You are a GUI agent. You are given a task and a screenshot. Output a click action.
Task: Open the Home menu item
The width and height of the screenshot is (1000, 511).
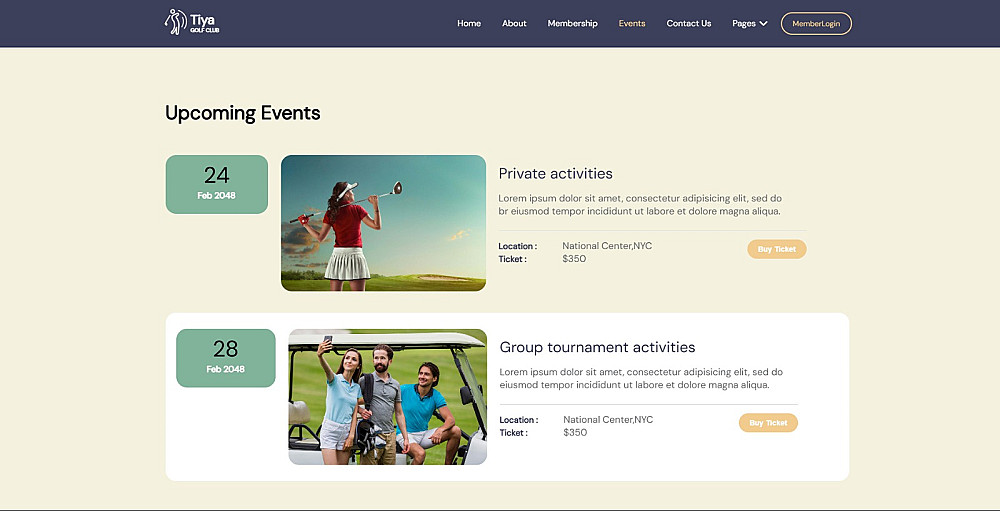pos(469,24)
